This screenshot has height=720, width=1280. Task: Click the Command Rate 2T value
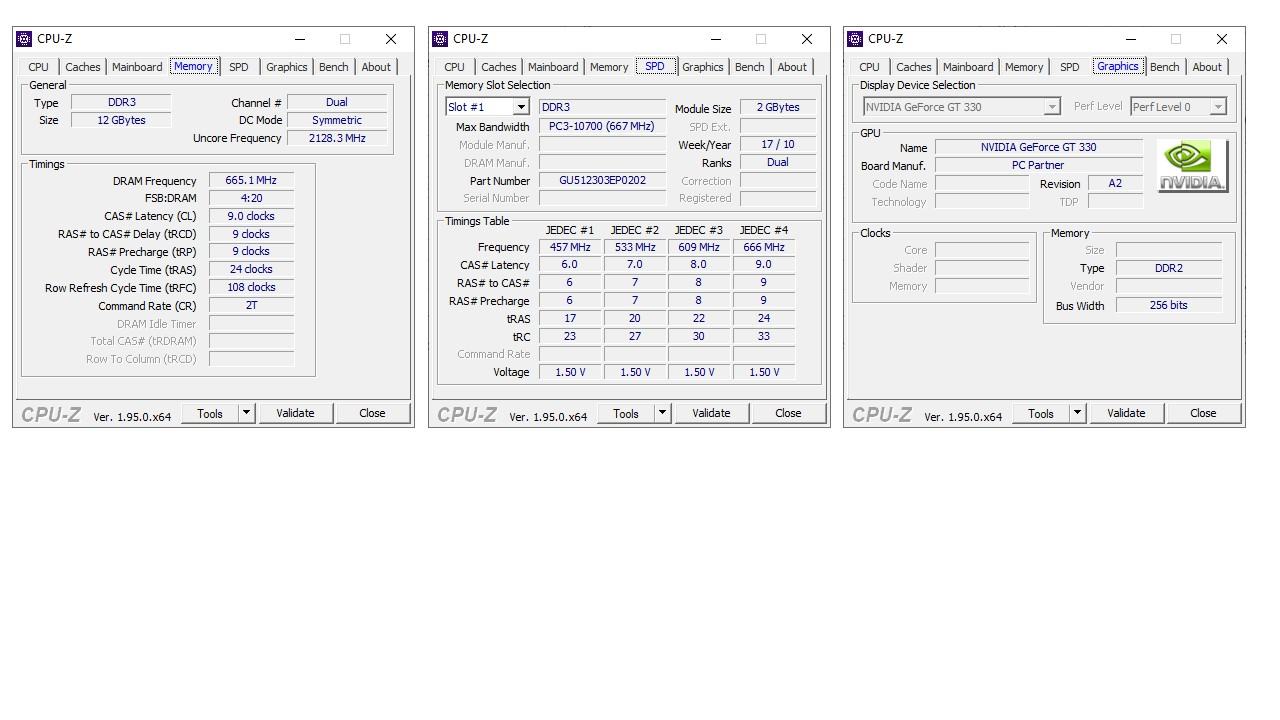click(x=251, y=306)
